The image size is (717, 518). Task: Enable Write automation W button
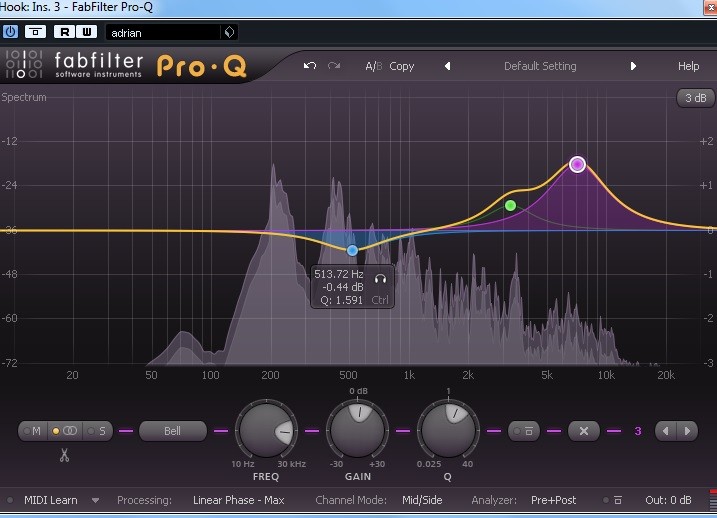click(x=86, y=32)
